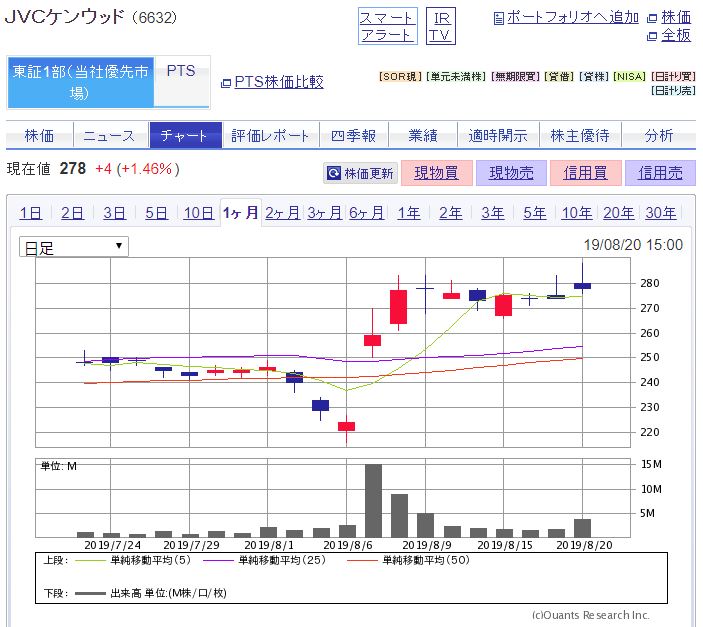
Task: Select the チャート tab
Action: click(x=186, y=135)
